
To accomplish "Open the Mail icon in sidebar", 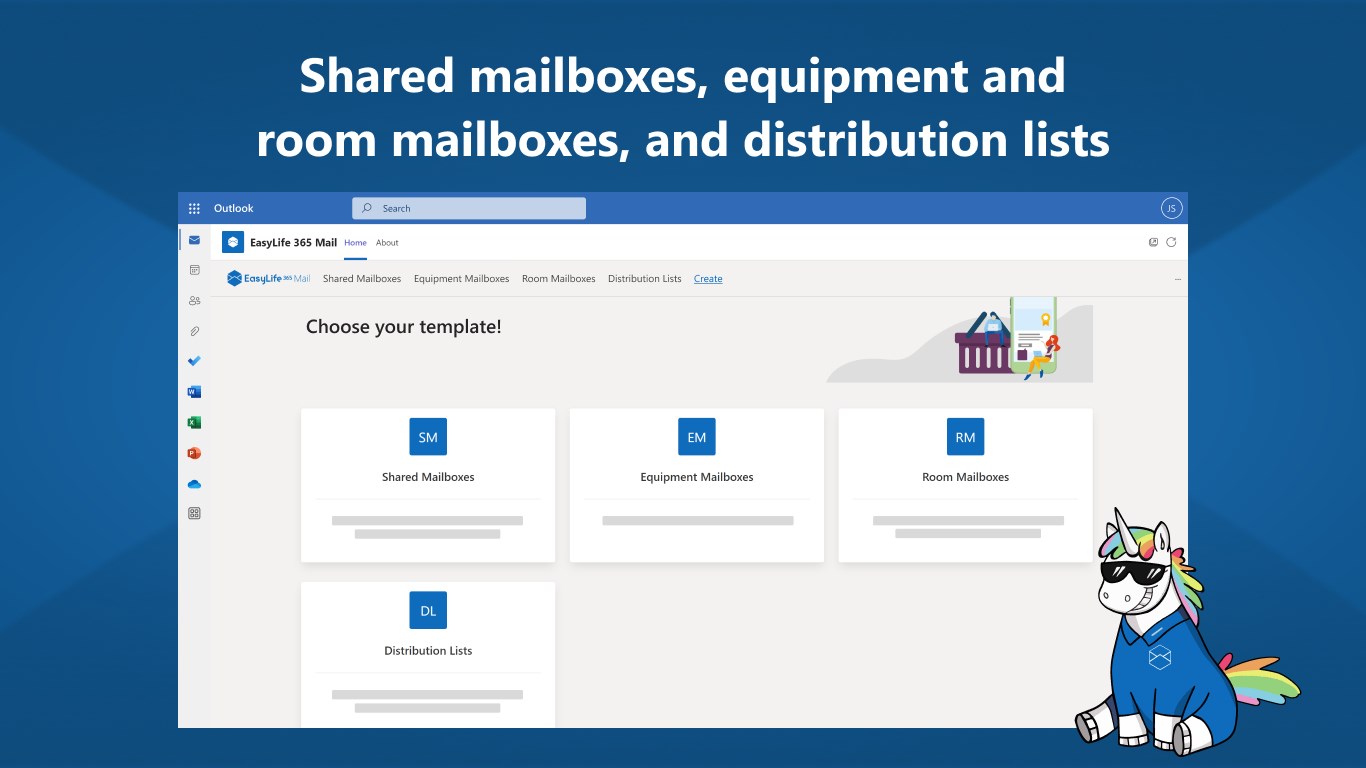I will tap(194, 240).
